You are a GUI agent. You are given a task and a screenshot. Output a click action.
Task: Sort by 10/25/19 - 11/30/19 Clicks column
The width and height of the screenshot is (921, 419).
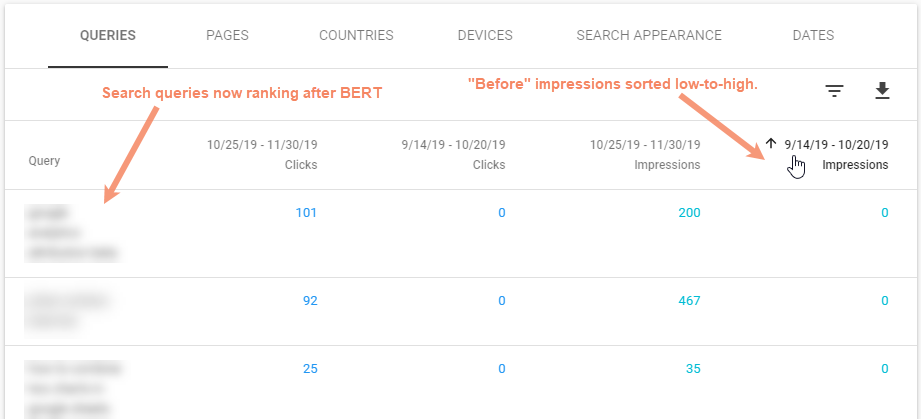click(262, 154)
